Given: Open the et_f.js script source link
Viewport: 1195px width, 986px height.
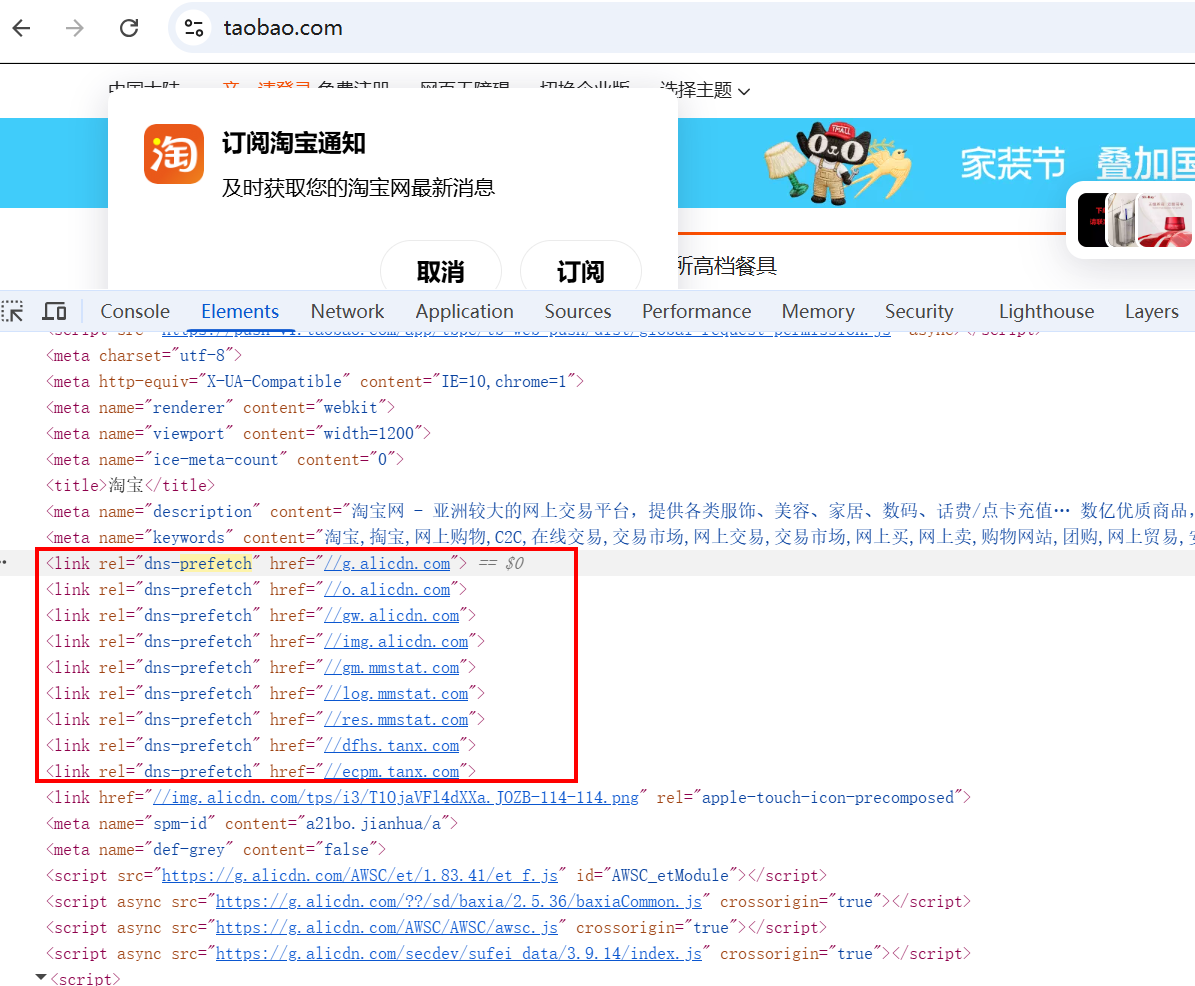Looking at the screenshot, I should 360,875.
